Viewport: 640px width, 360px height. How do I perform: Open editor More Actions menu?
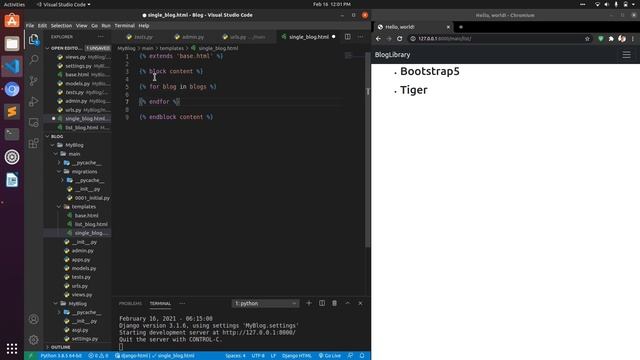click(x=360, y=37)
